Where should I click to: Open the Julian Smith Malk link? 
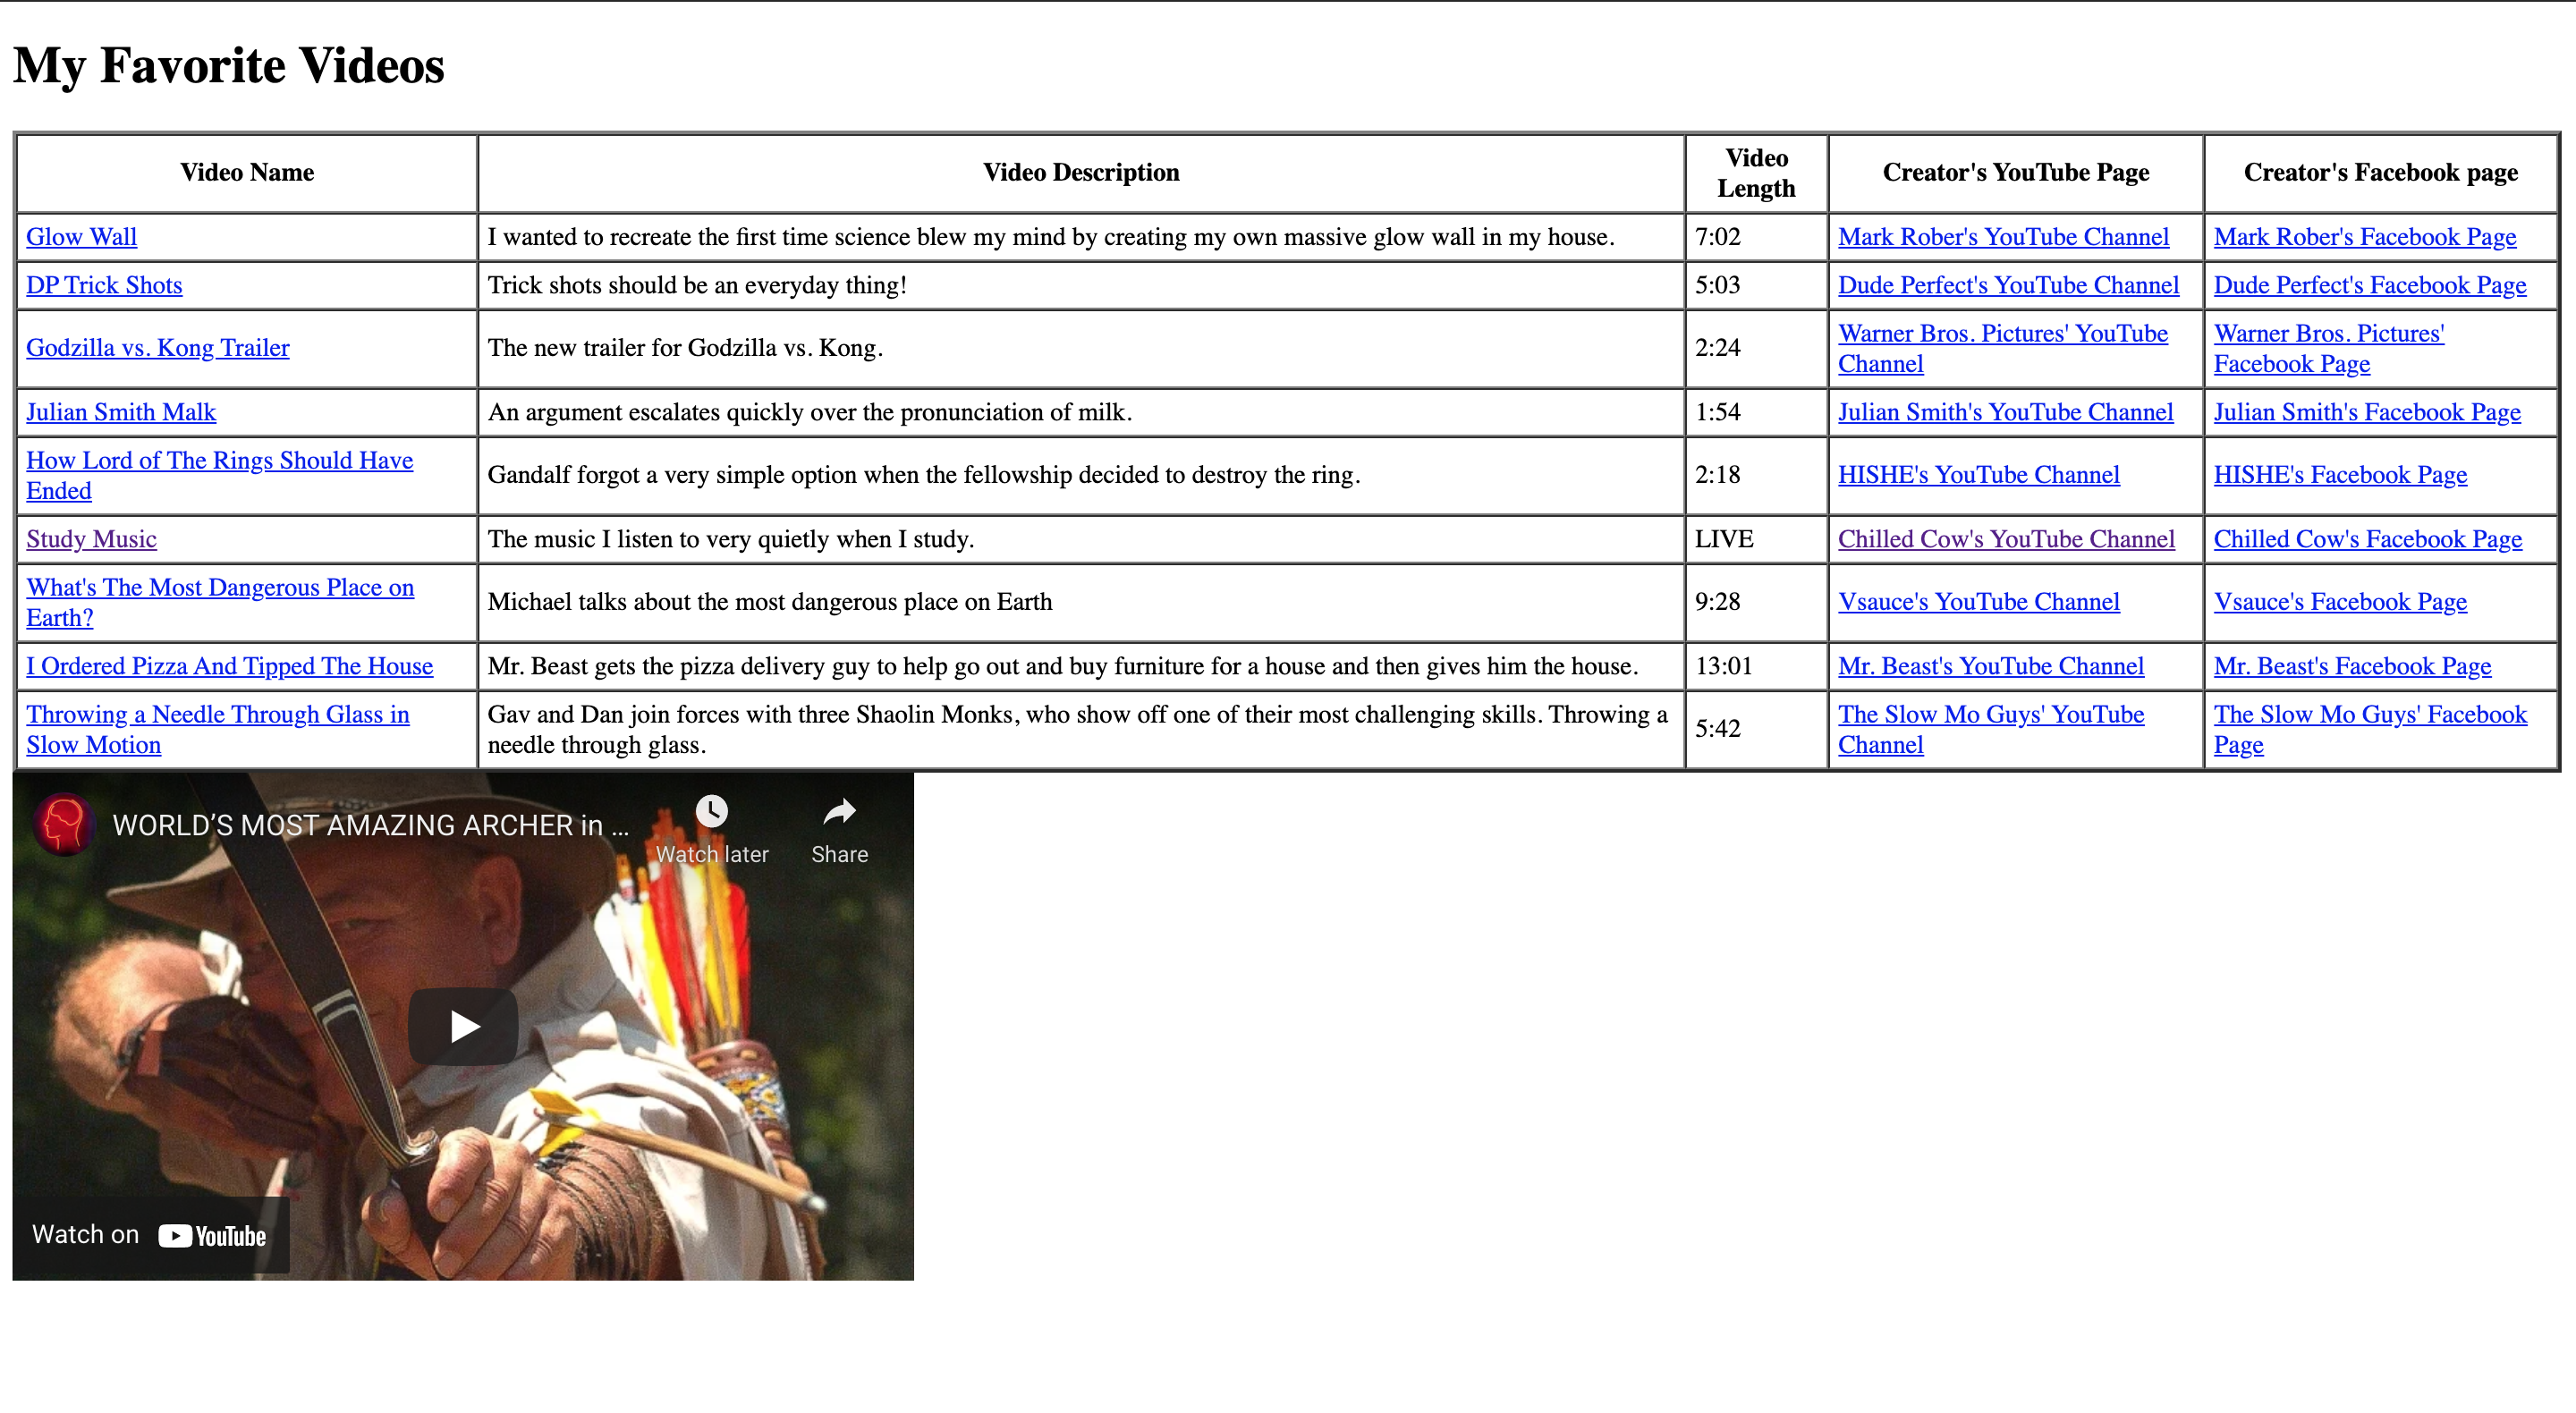point(120,412)
